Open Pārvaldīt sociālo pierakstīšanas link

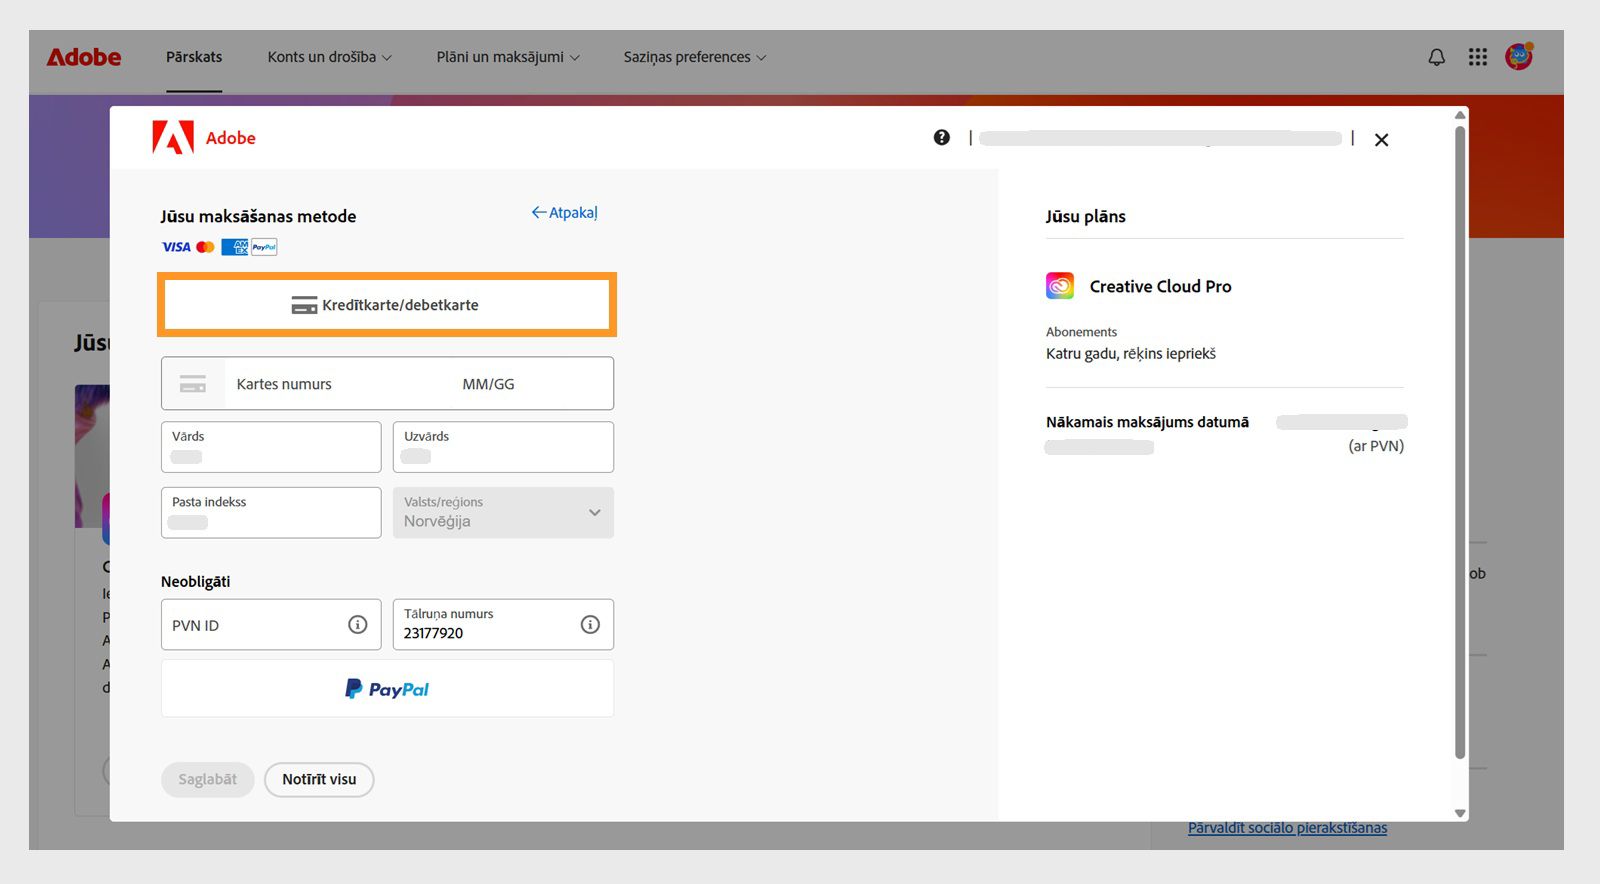(1287, 828)
